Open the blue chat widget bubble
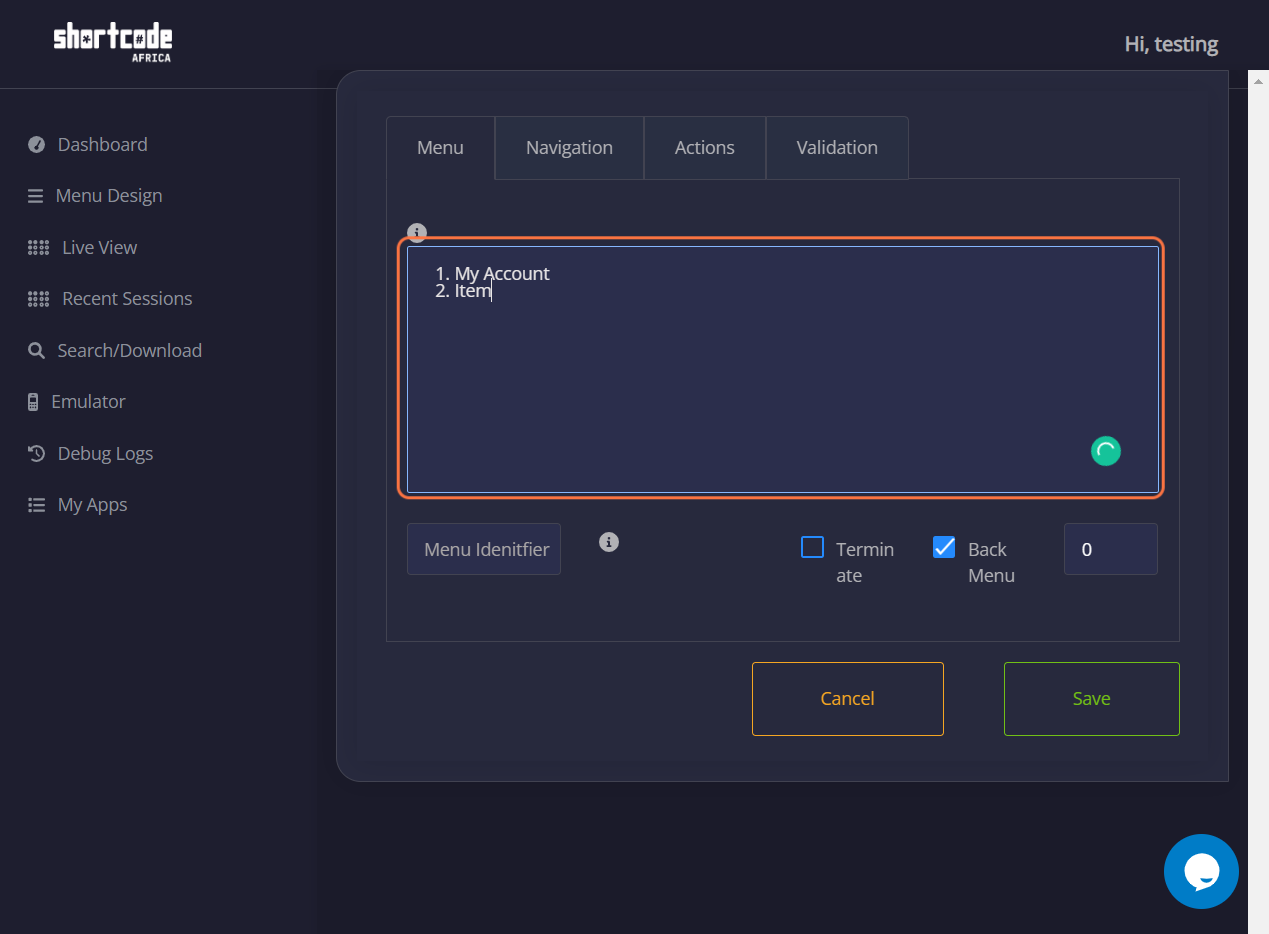Viewport: 1269px width, 934px height. point(1201,871)
